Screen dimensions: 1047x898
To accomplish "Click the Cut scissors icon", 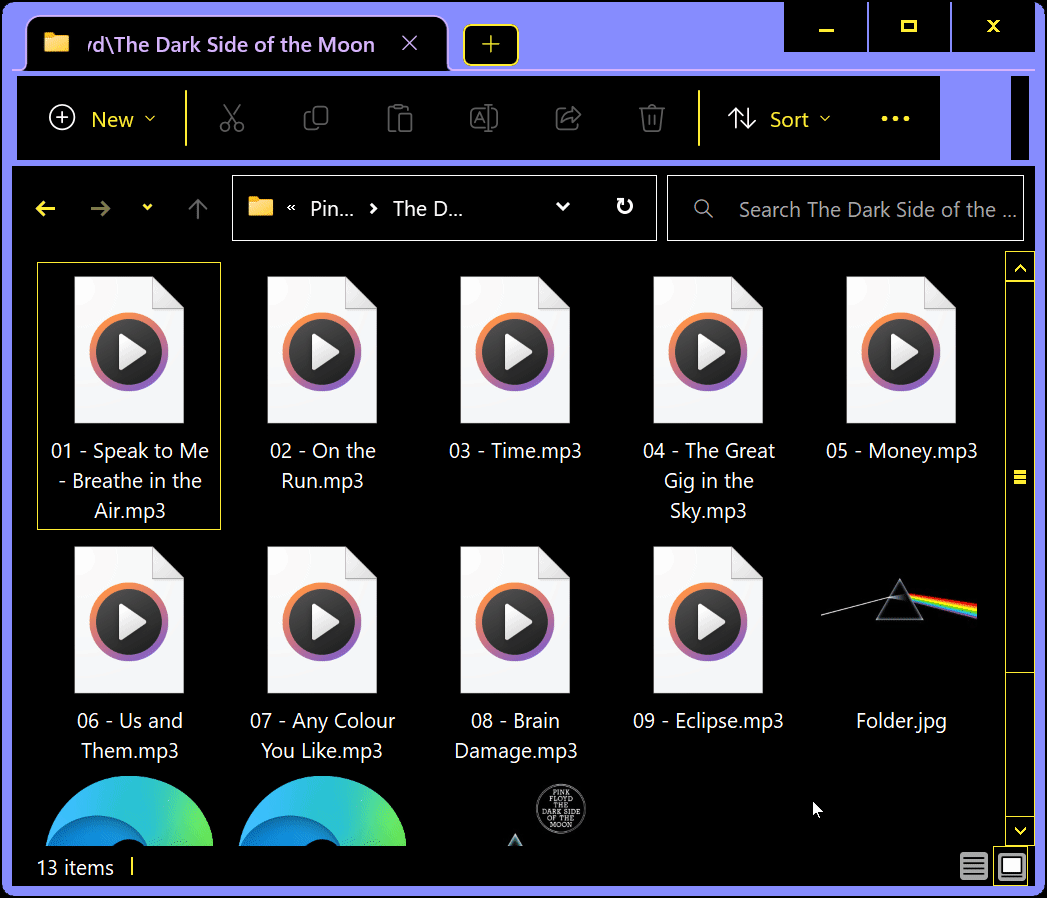I will [232, 118].
